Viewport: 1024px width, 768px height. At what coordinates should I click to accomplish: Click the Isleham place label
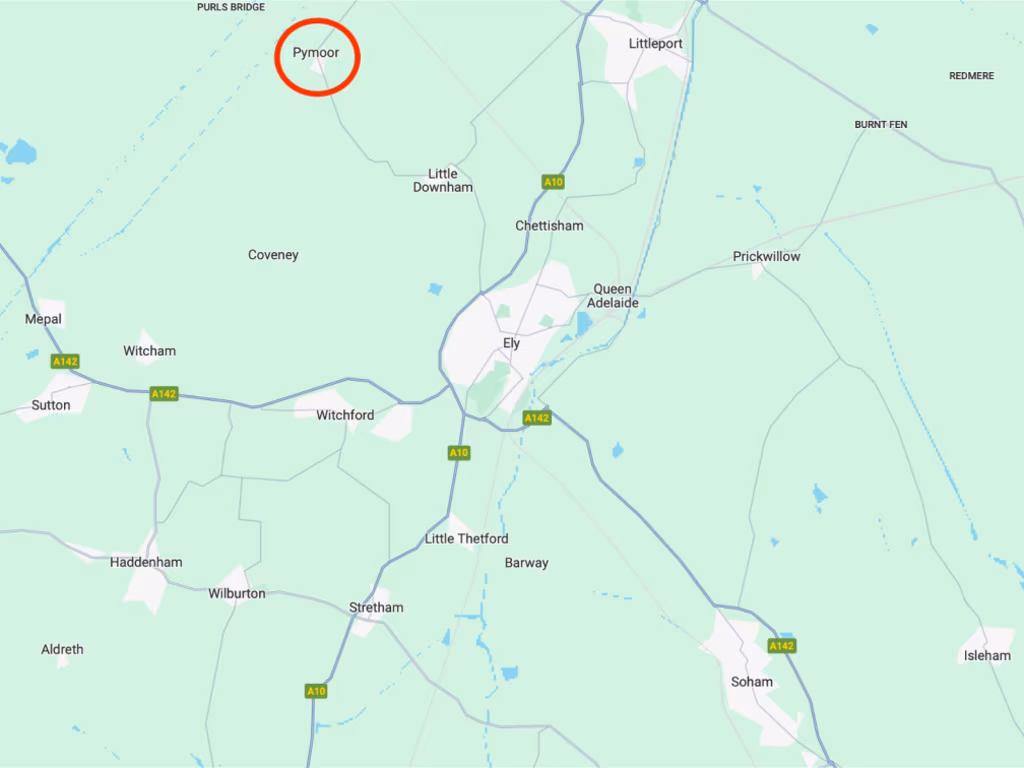click(x=987, y=656)
